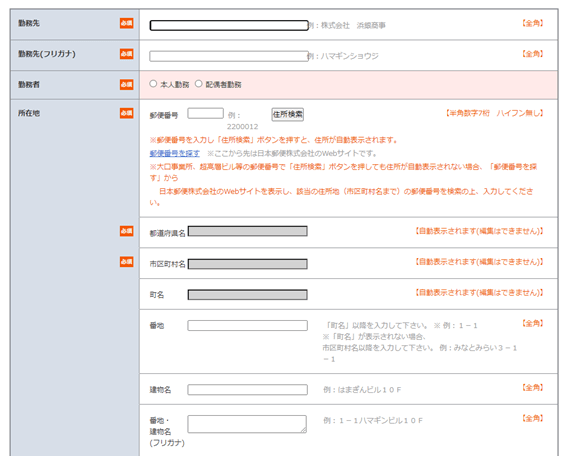This screenshot has width=567, height=456.
Task: Click the 必須 badge next to 勤務先
Action: click(127, 23)
